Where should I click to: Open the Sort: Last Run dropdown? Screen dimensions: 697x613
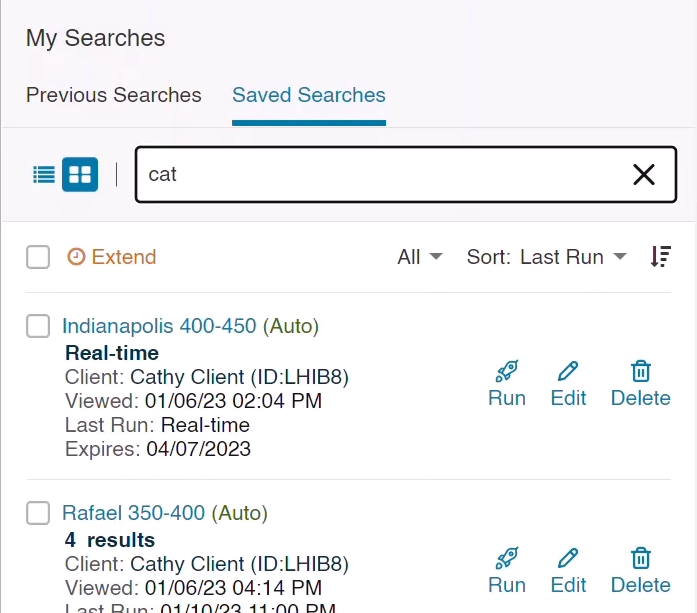(x=547, y=257)
